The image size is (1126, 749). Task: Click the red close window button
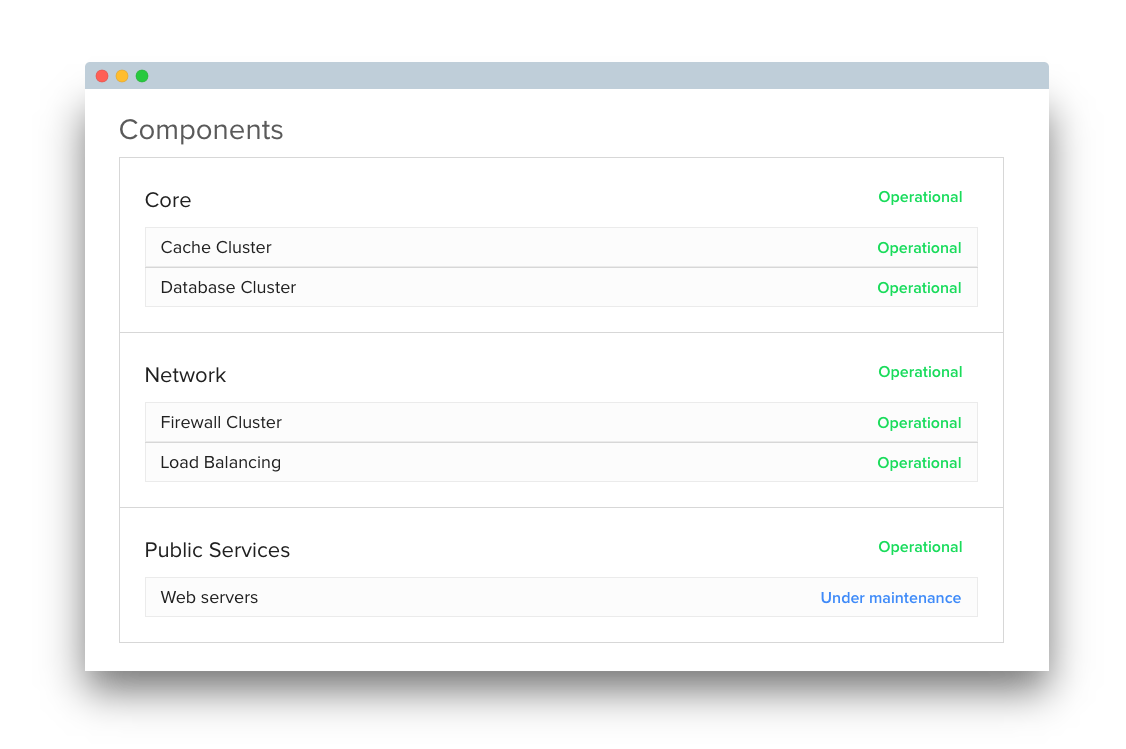pyautogui.click(x=102, y=76)
